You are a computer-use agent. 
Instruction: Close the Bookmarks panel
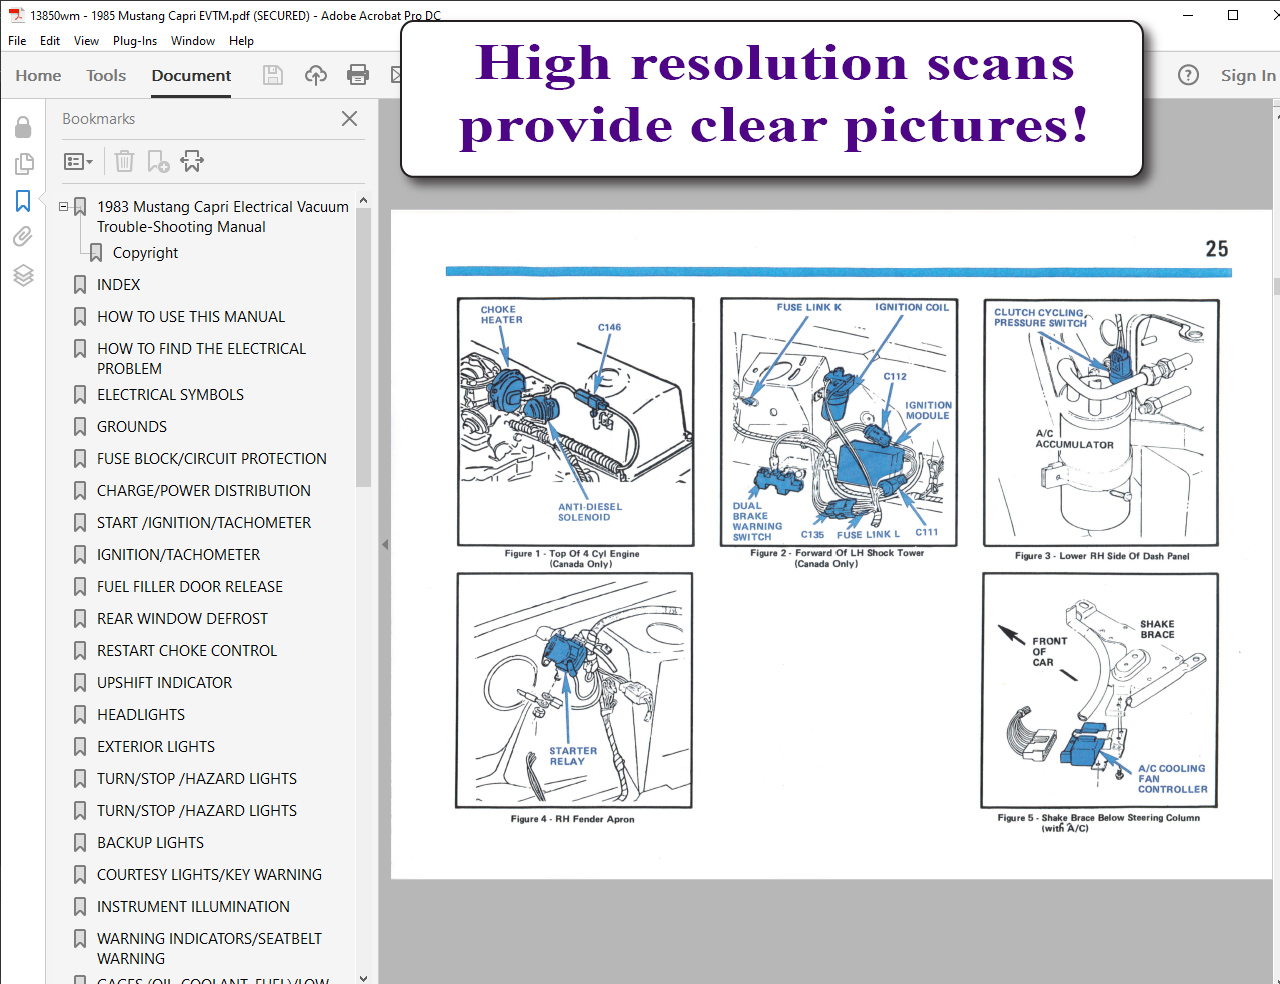[x=349, y=119]
